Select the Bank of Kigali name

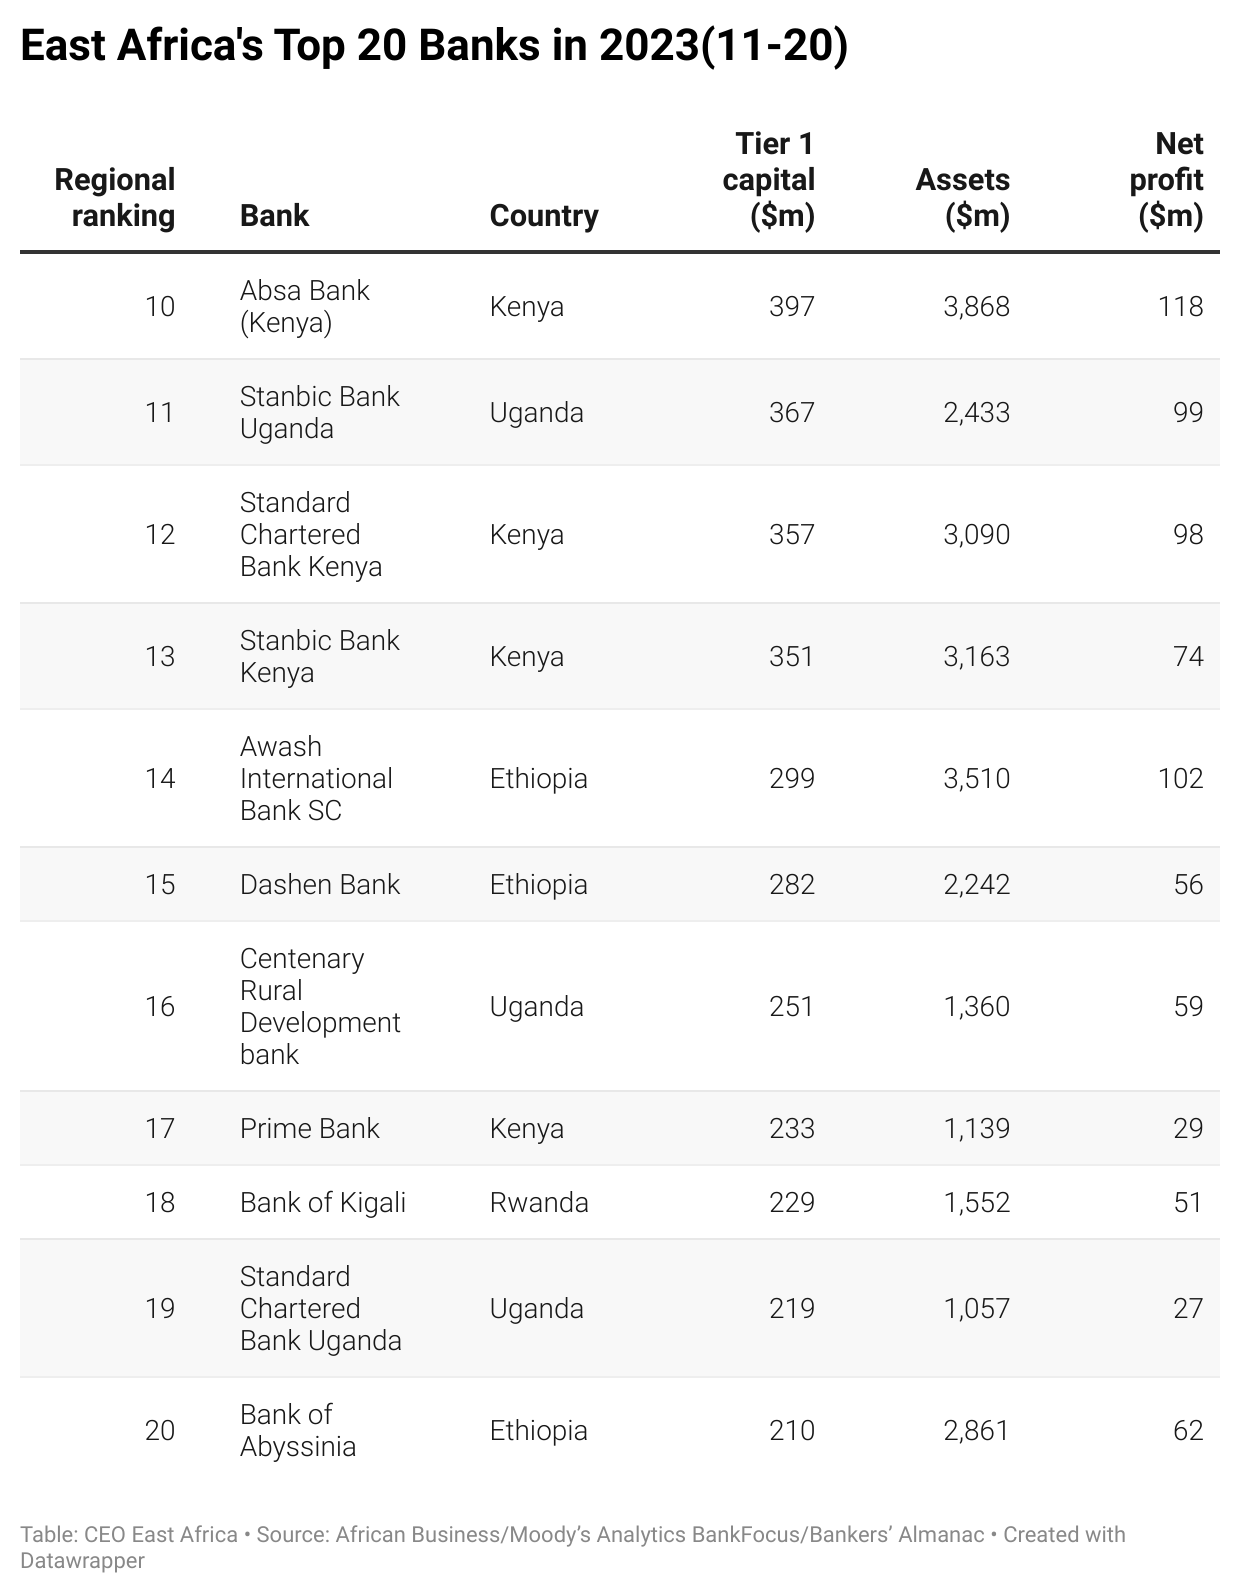(x=322, y=1202)
